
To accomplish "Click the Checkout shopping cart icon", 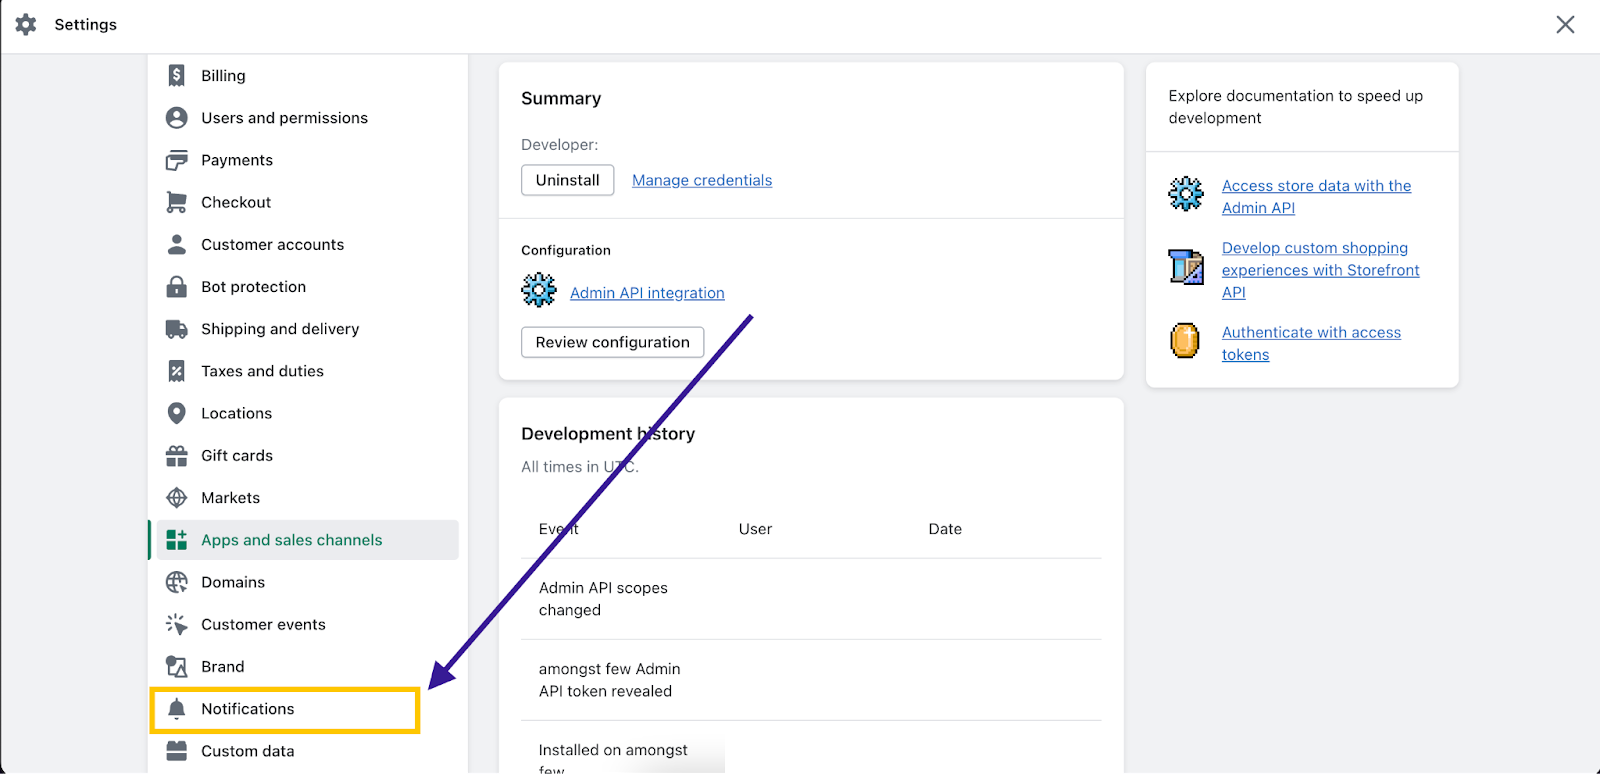I will pos(177,202).
